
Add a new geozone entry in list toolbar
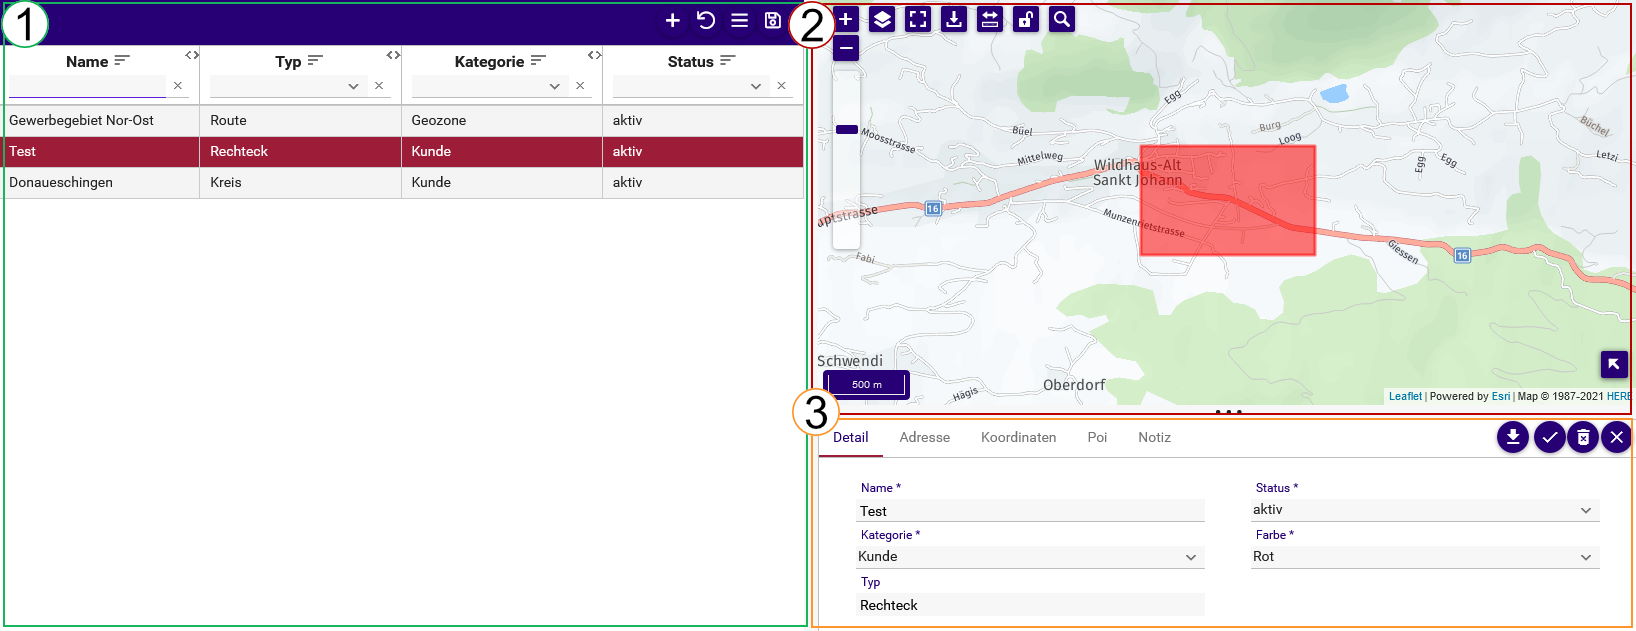coord(673,20)
